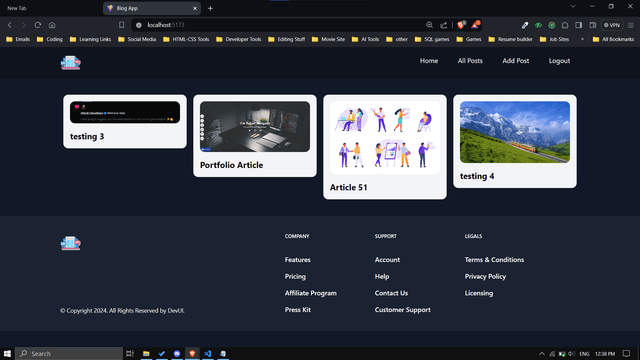
Task: Open the HTML-CSS Tools bookmark folder
Action: coord(186,39)
